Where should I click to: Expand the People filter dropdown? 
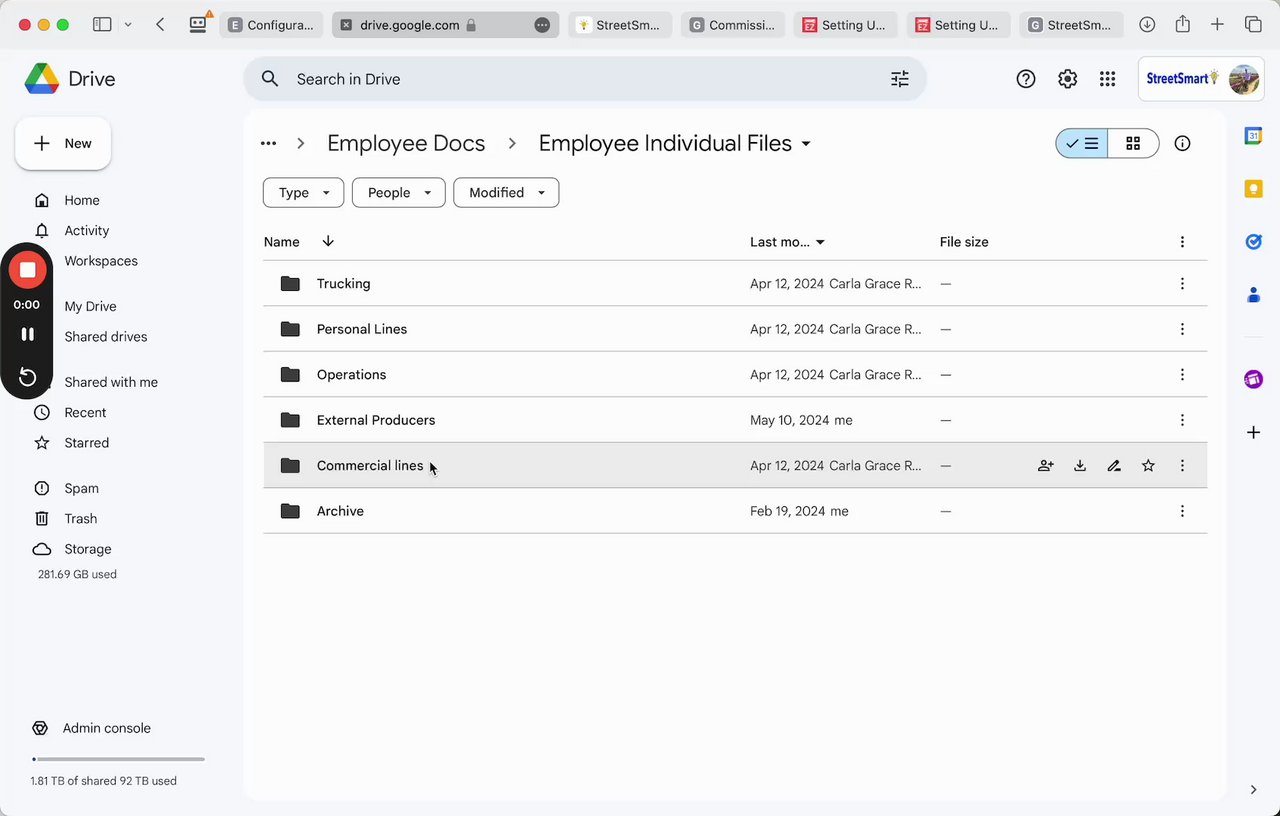(398, 193)
